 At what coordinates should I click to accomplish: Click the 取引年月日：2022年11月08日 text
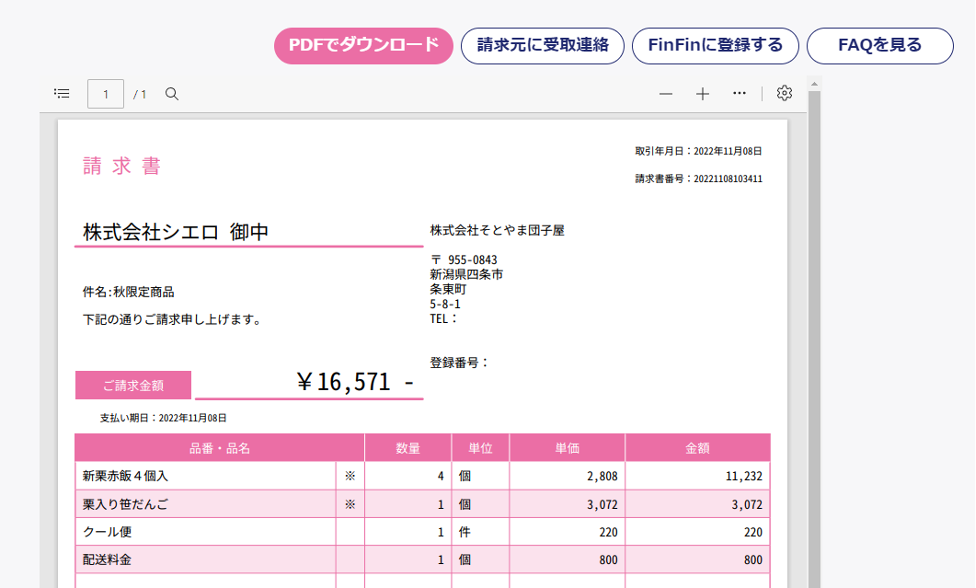coord(698,151)
